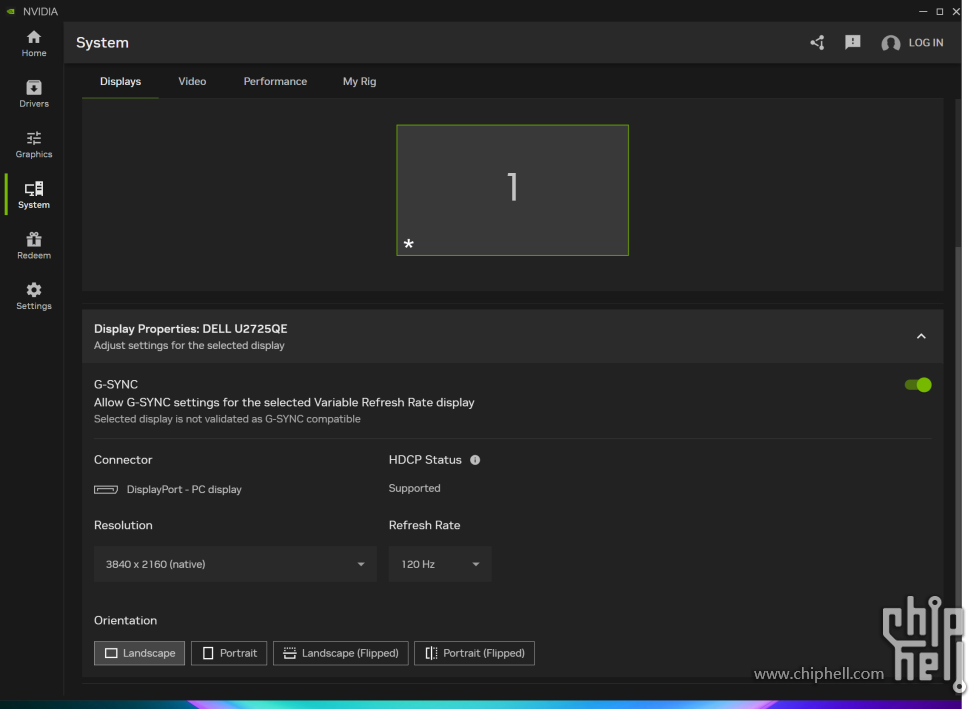This screenshot has height=709, width=980.
Task: Click the NVIDIA logo in title bar
Action: (11, 11)
